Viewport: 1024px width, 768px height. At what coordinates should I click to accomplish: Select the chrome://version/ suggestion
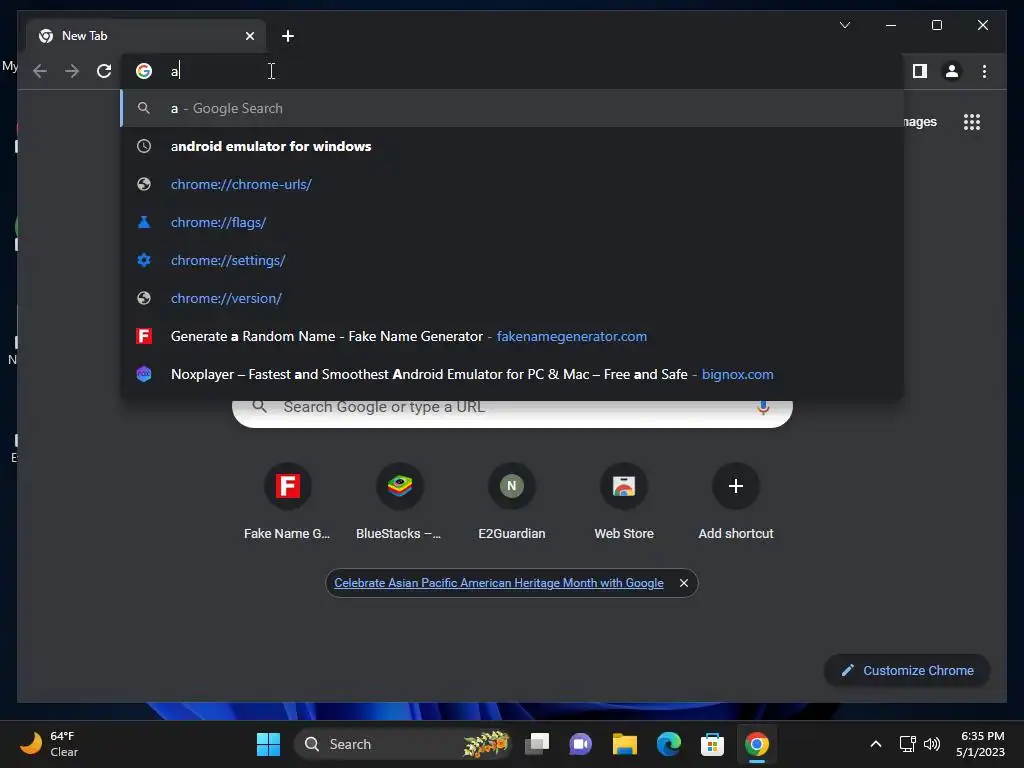512,298
